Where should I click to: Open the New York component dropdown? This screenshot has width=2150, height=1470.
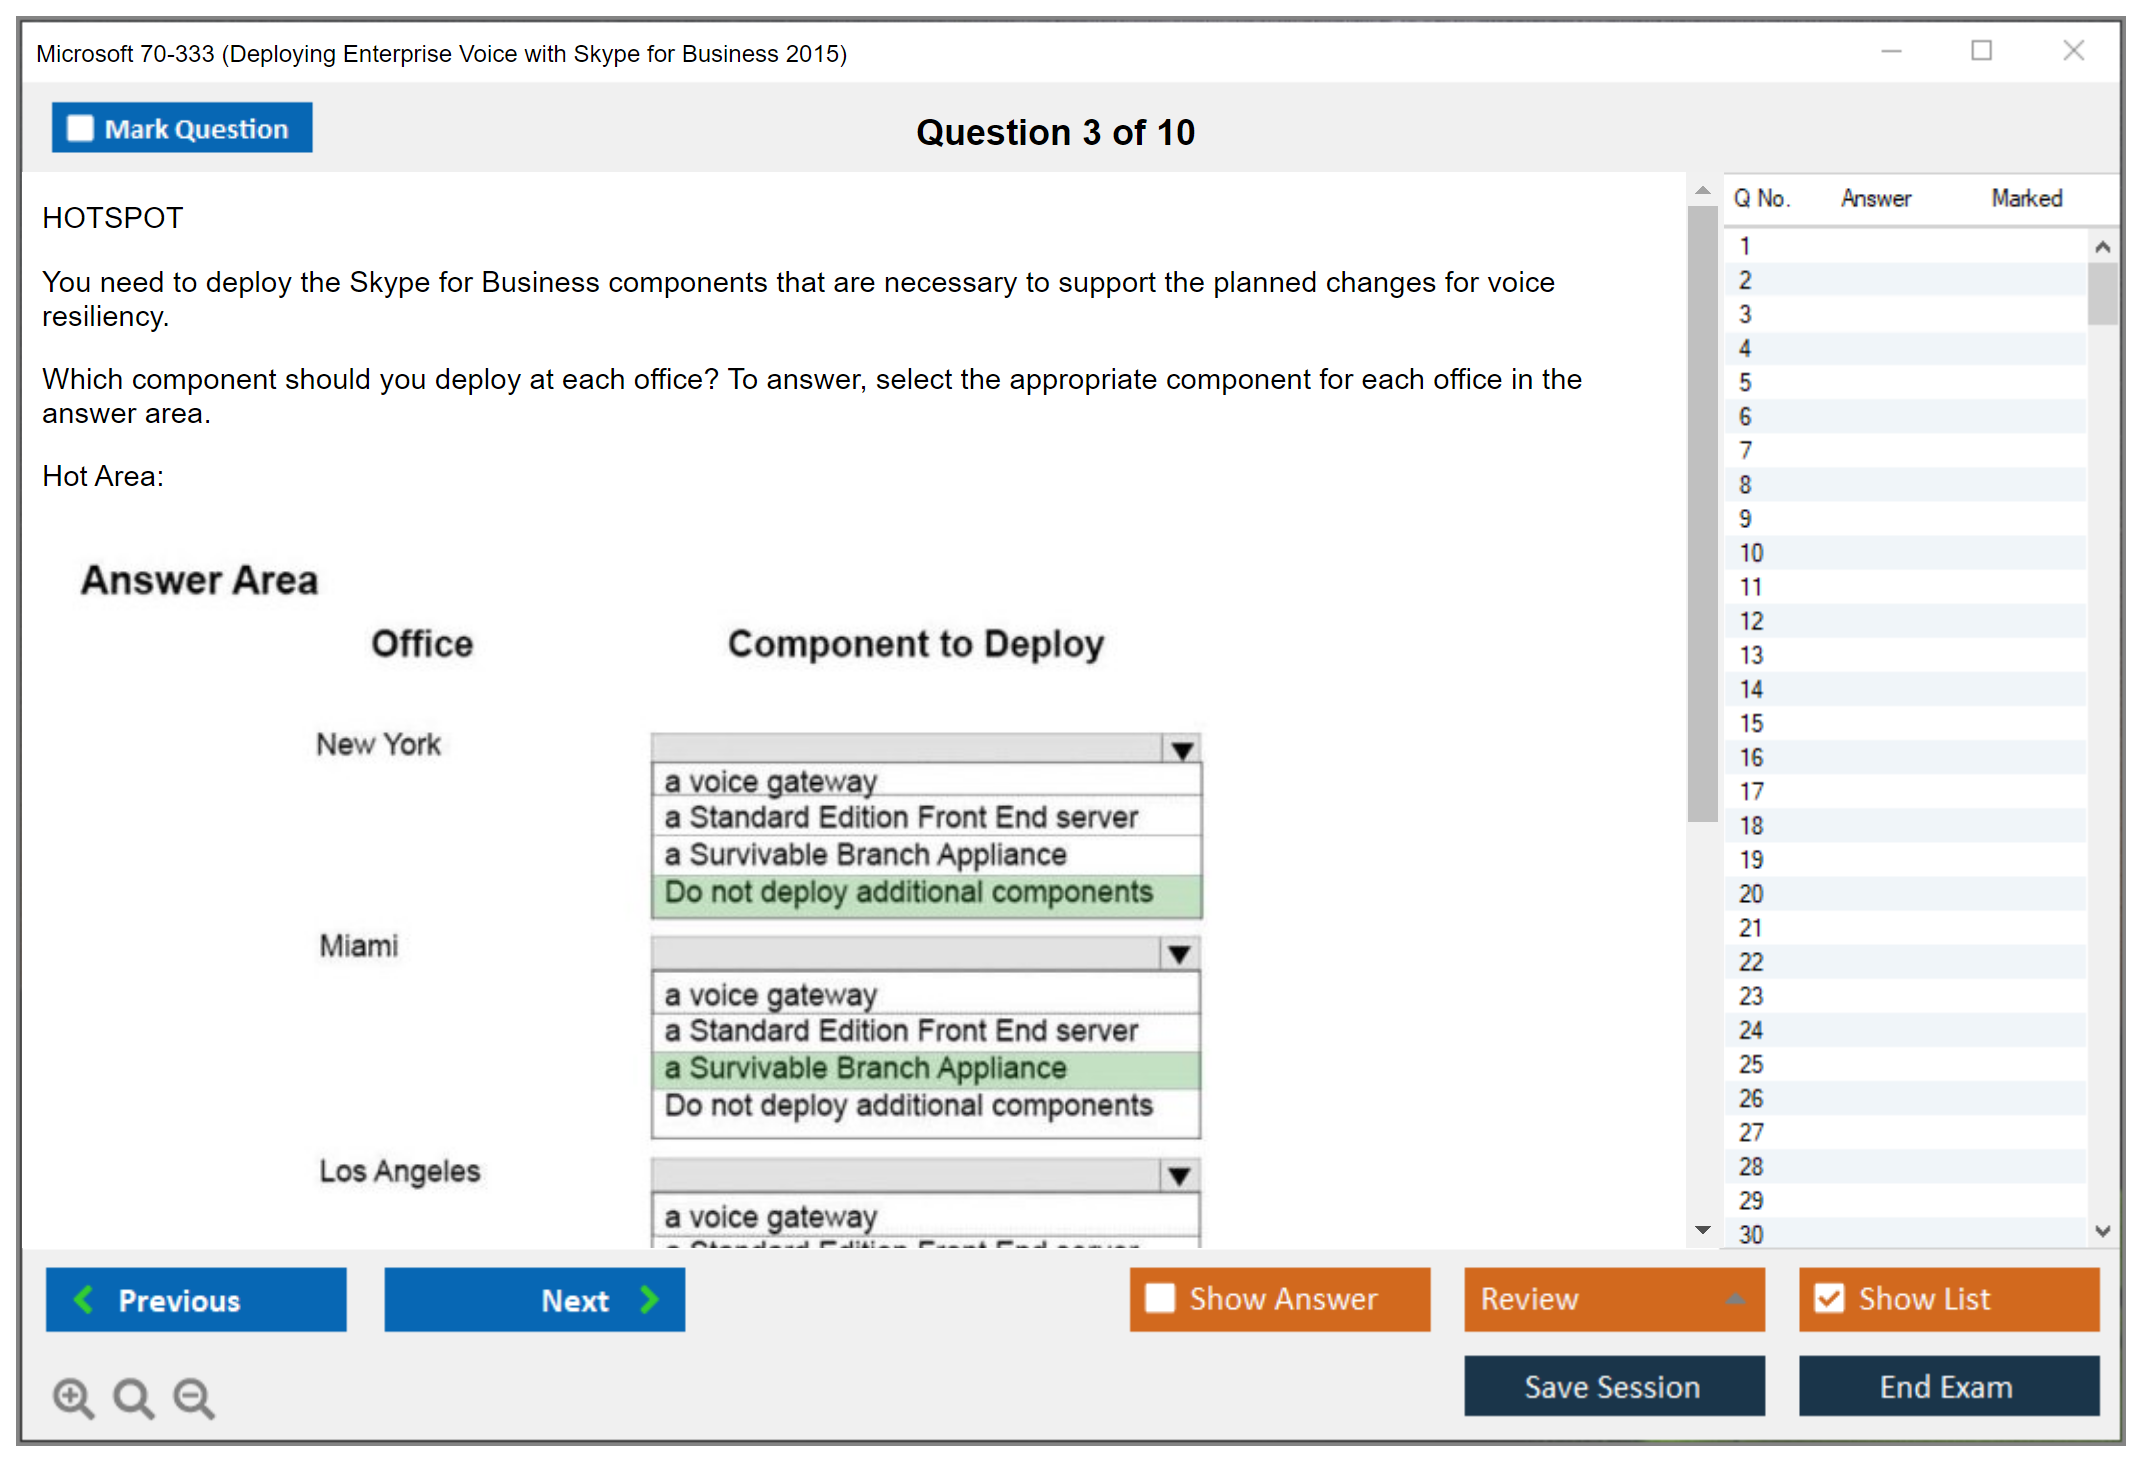[x=1182, y=750]
